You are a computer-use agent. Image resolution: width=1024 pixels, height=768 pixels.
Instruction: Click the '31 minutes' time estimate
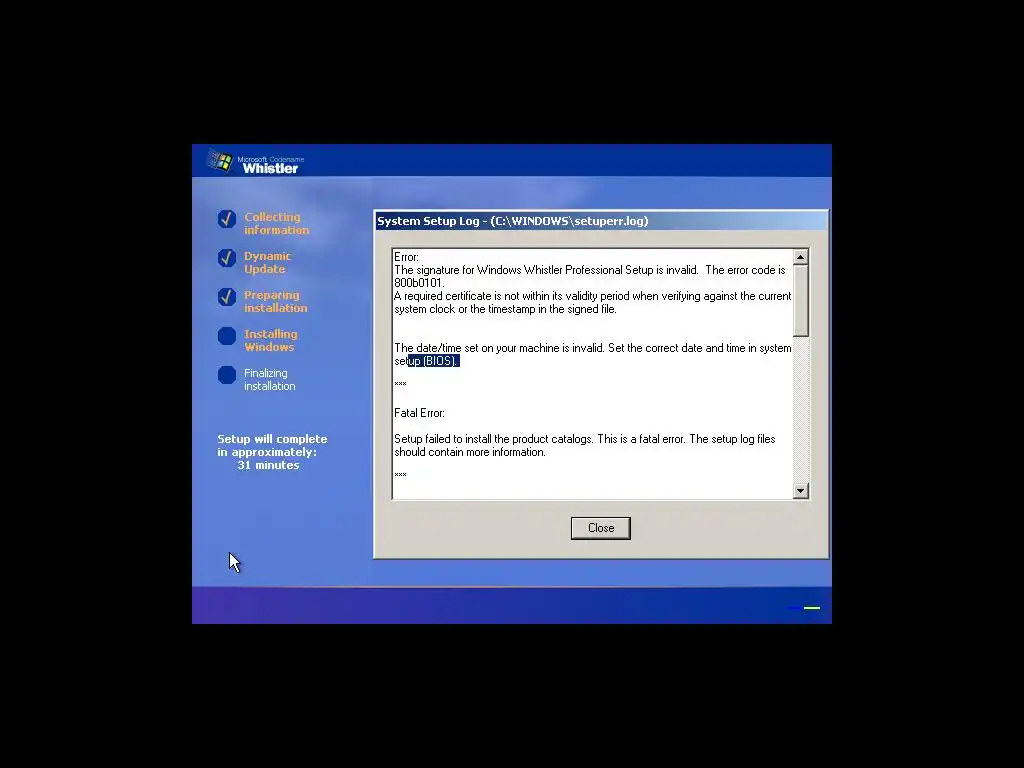(x=268, y=465)
